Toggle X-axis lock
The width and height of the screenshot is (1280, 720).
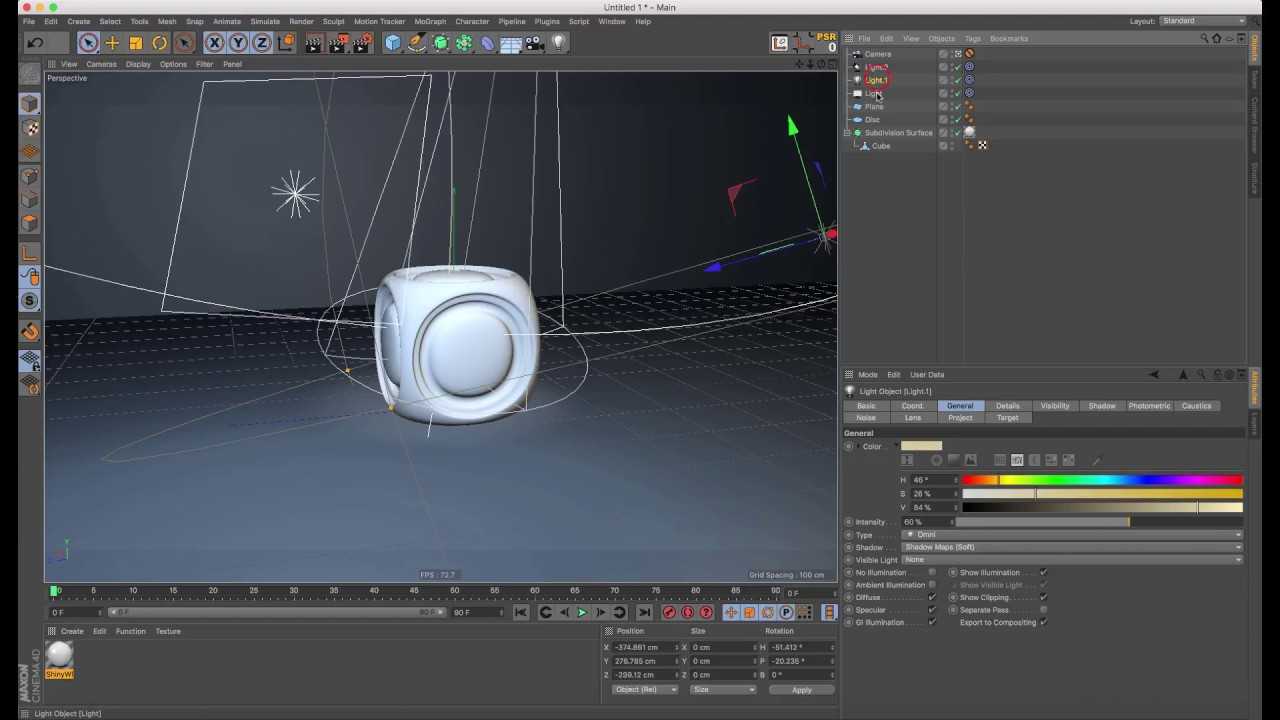tap(214, 43)
